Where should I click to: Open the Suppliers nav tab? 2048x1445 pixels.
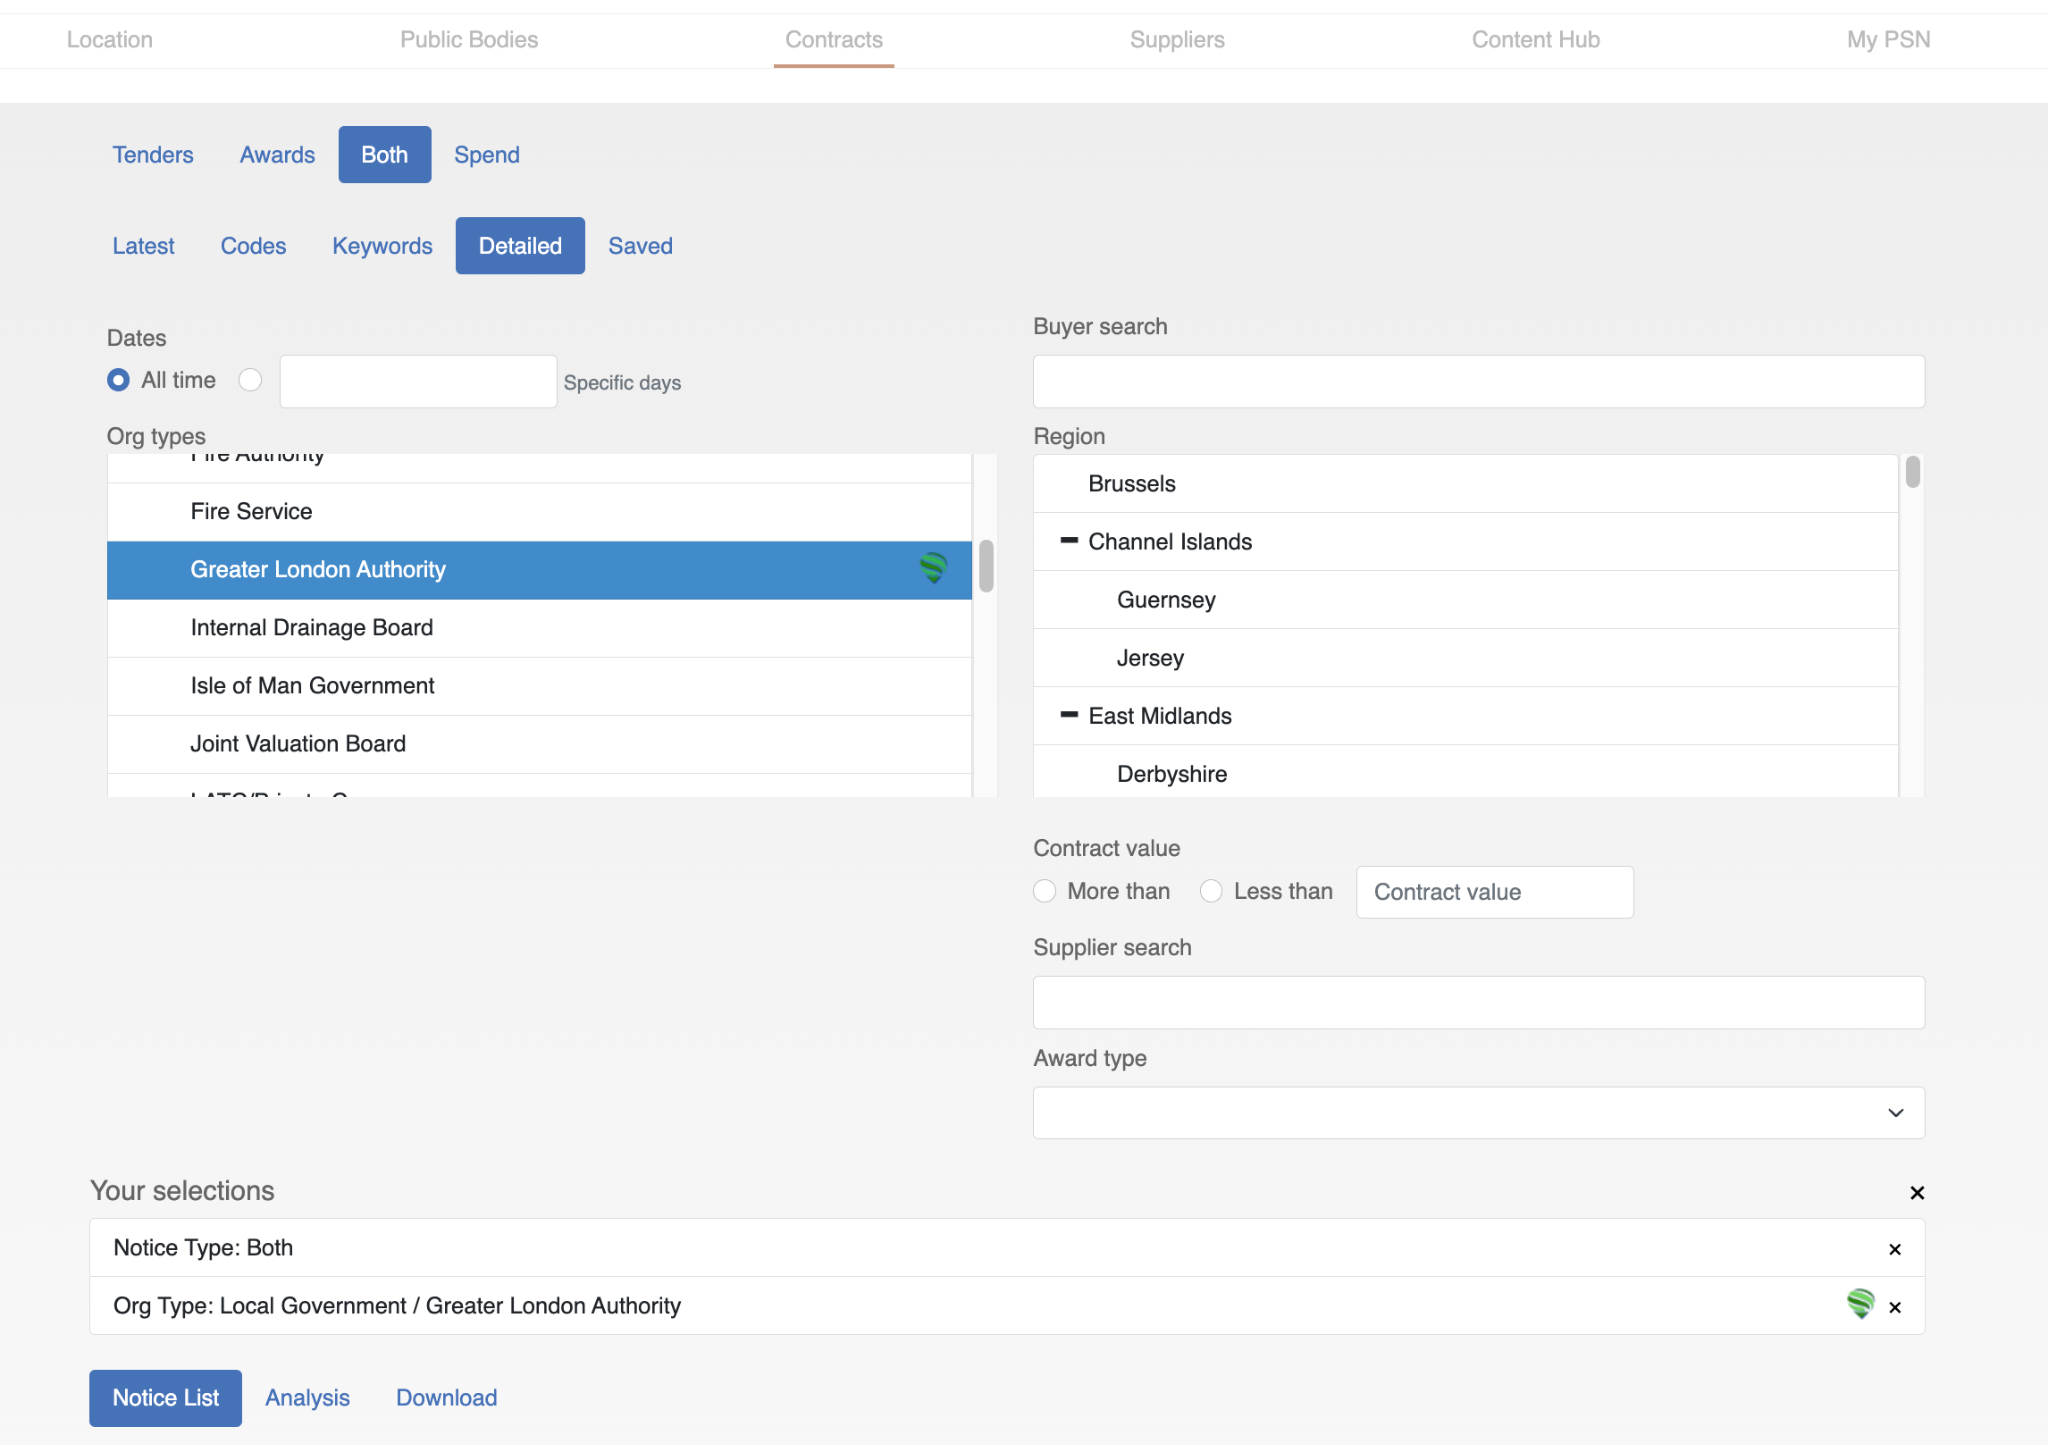pyautogui.click(x=1177, y=40)
